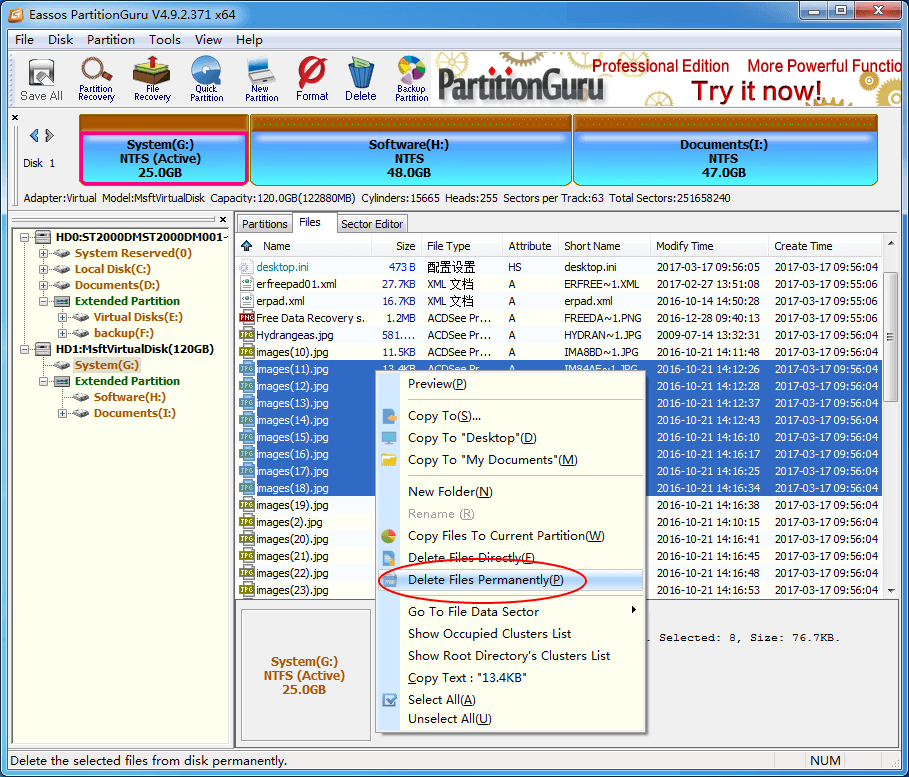The height and width of the screenshot is (777, 909).
Task: Choose Show Occupied Clusters List
Action: [510, 634]
